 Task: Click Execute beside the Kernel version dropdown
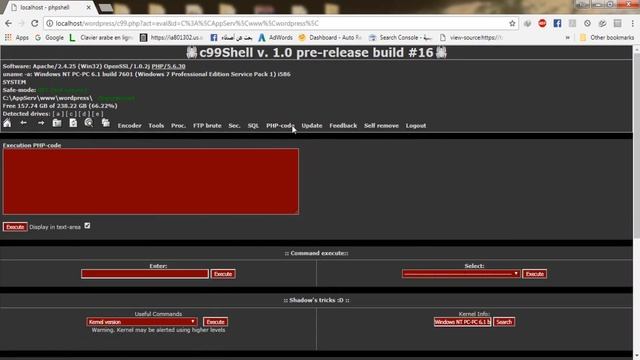tap(215, 322)
